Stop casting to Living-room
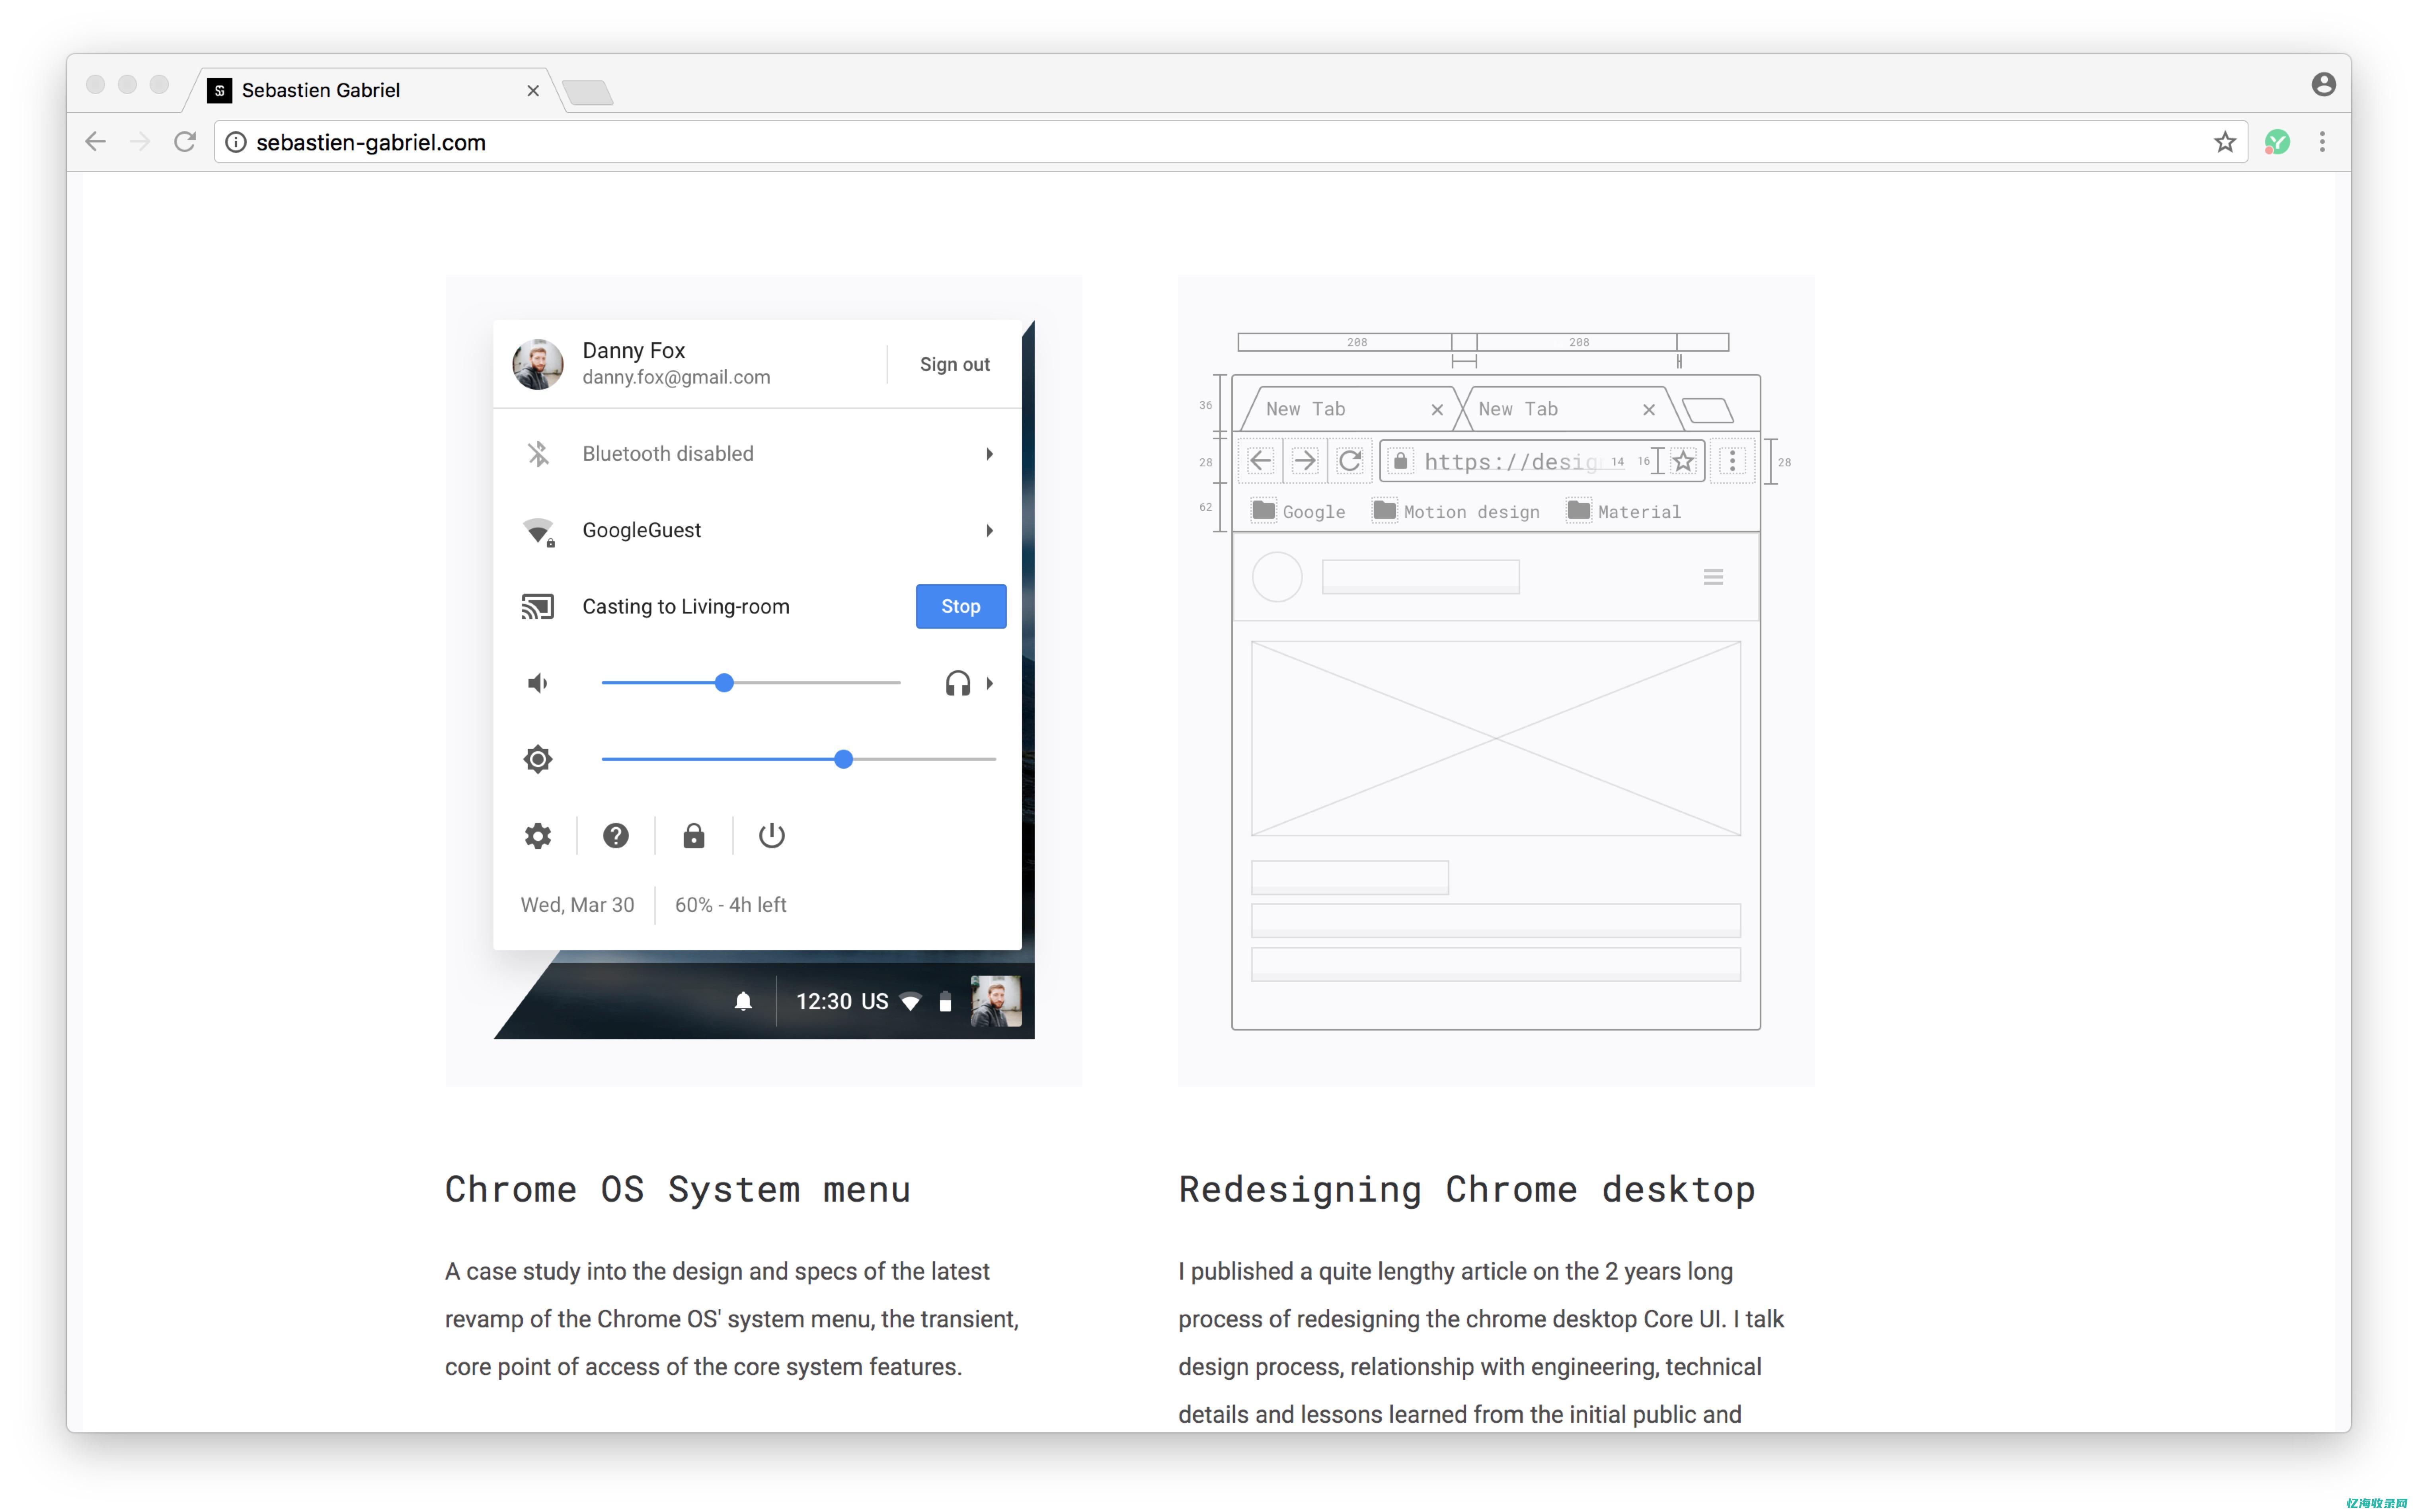Screen dimensions: 2418x1512 961,606
